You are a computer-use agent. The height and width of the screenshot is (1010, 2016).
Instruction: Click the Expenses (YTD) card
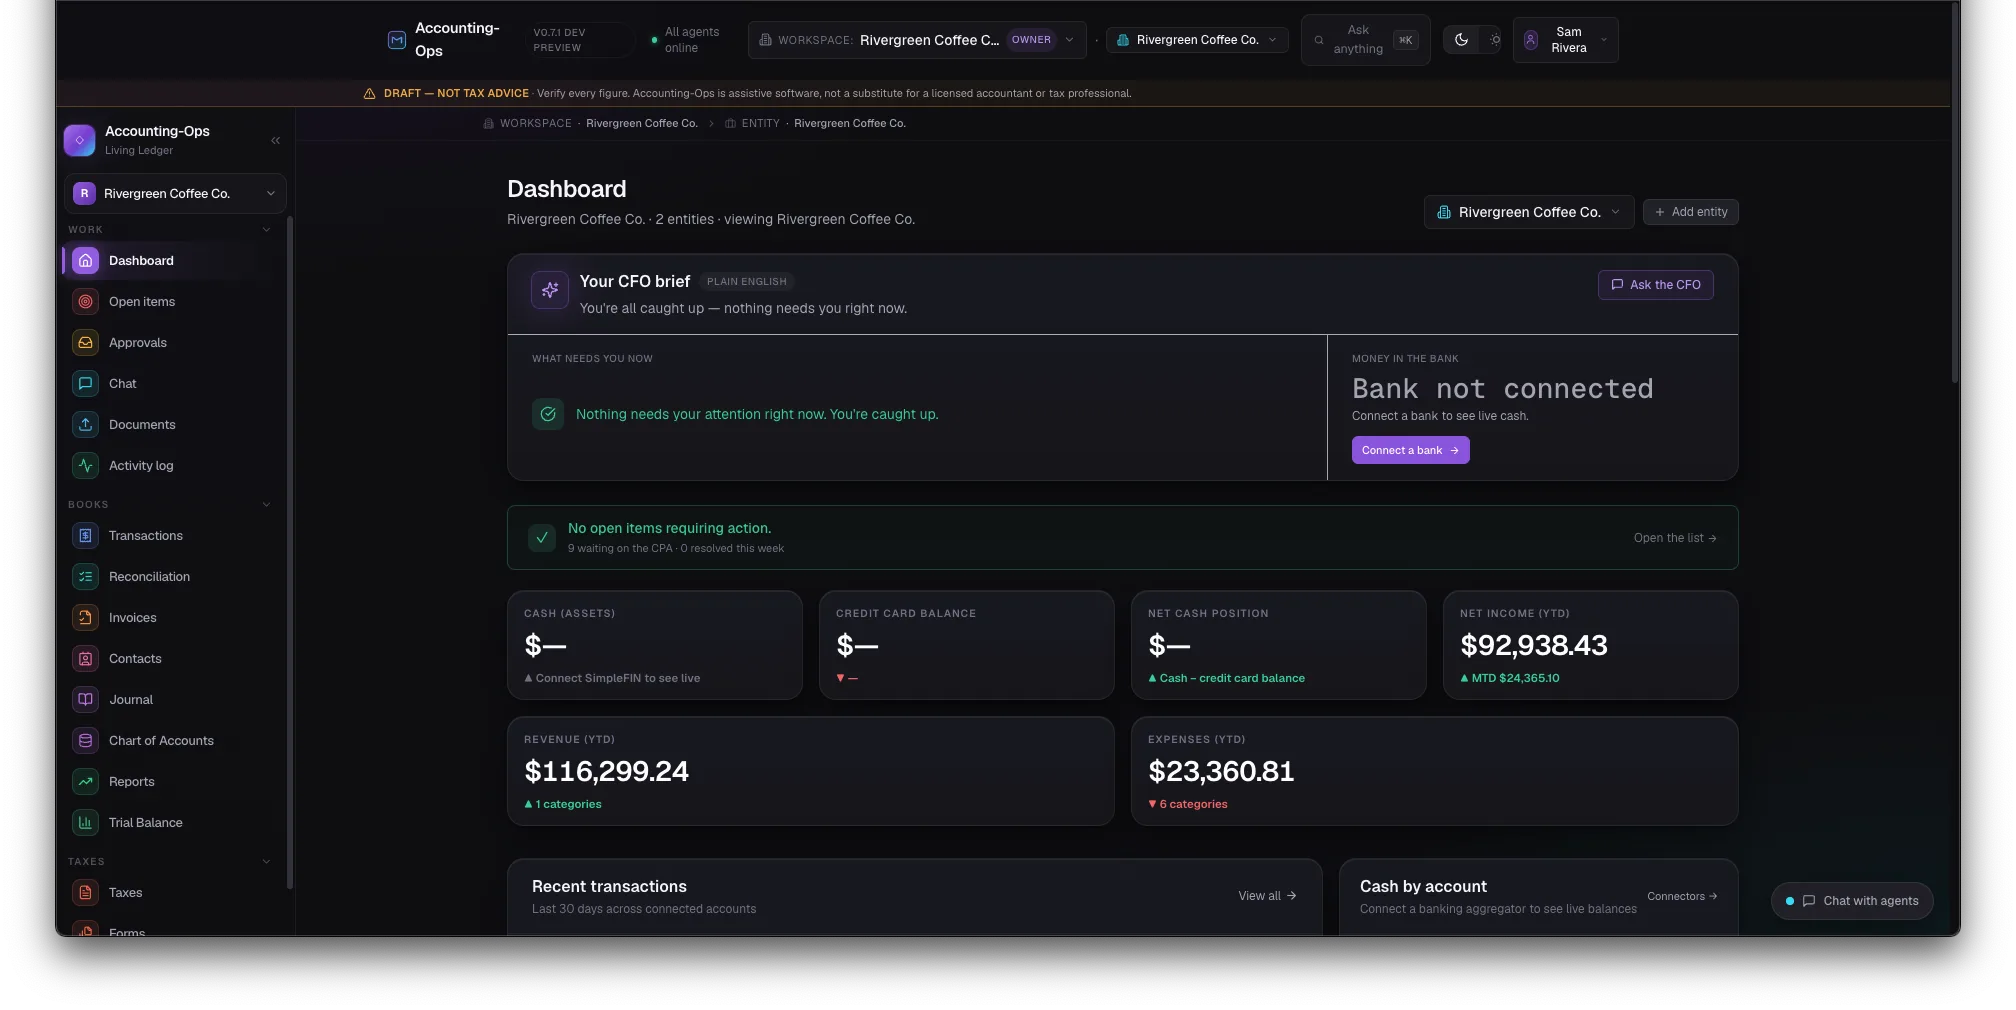[1434, 771]
